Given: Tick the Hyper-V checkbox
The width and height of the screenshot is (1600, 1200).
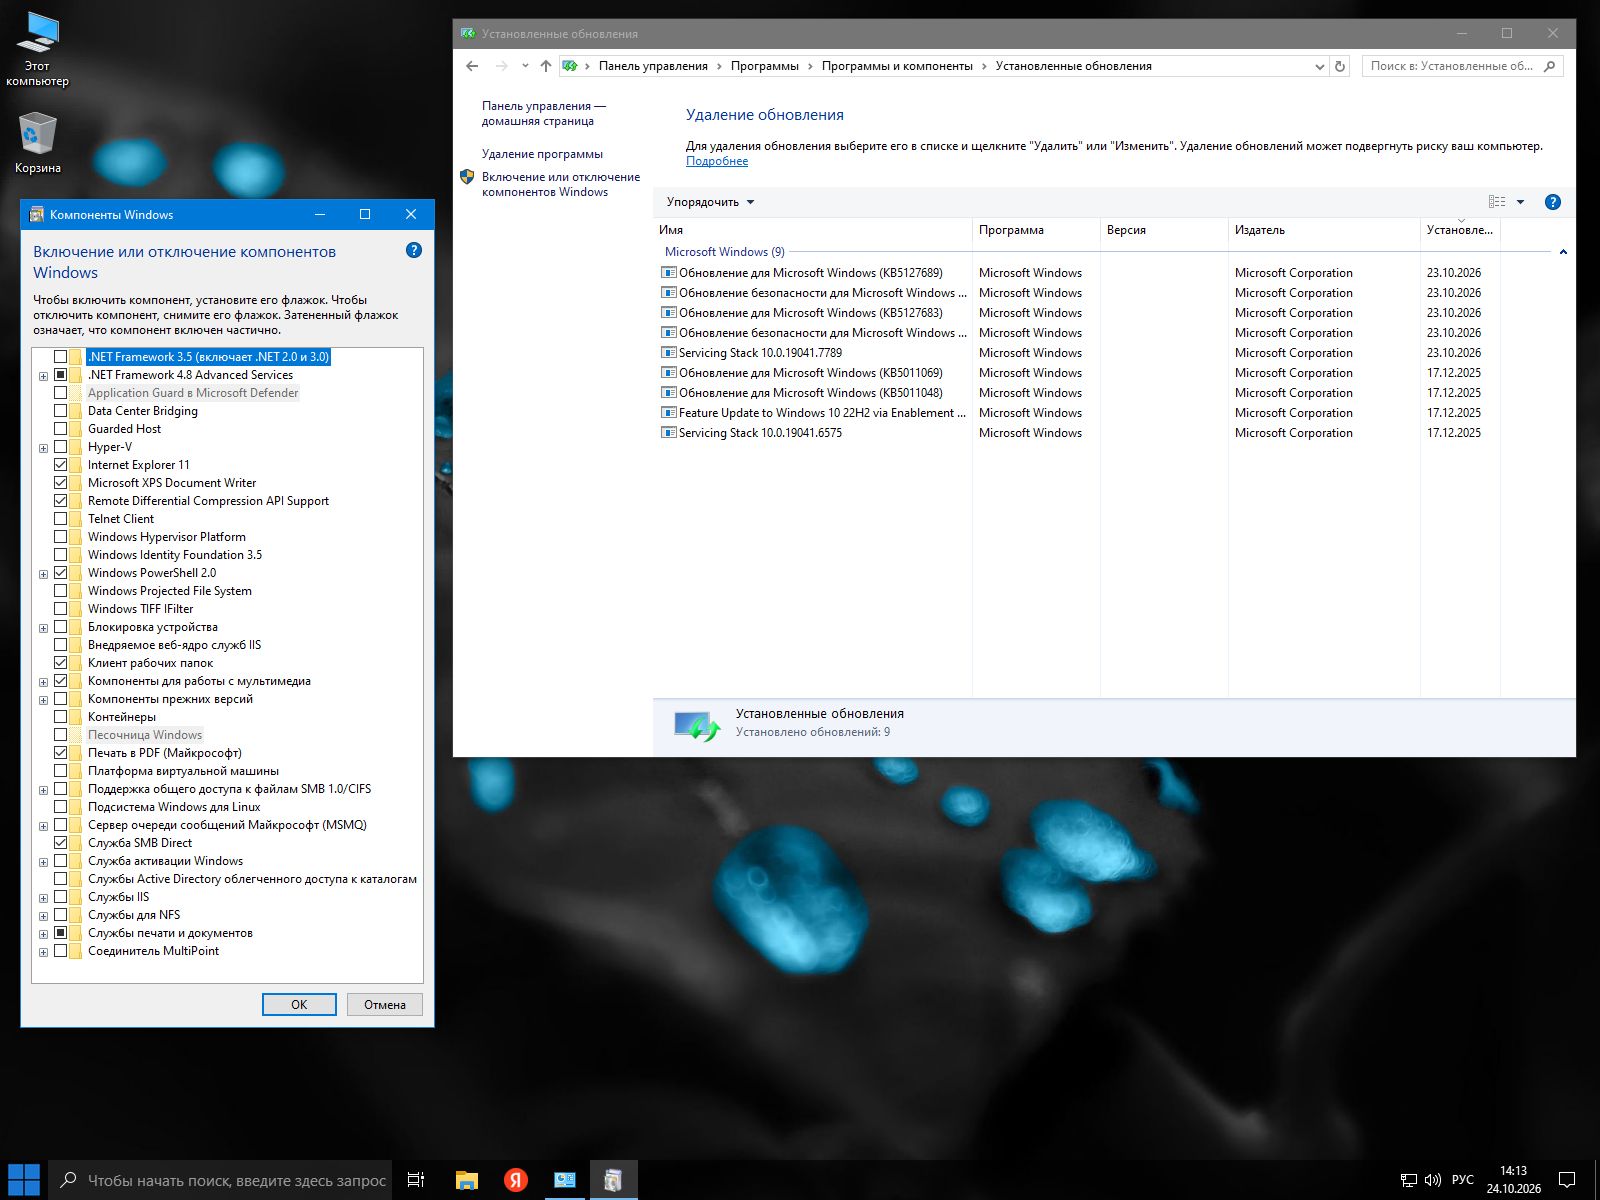Looking at the screenshot, I should pos(61,447).
